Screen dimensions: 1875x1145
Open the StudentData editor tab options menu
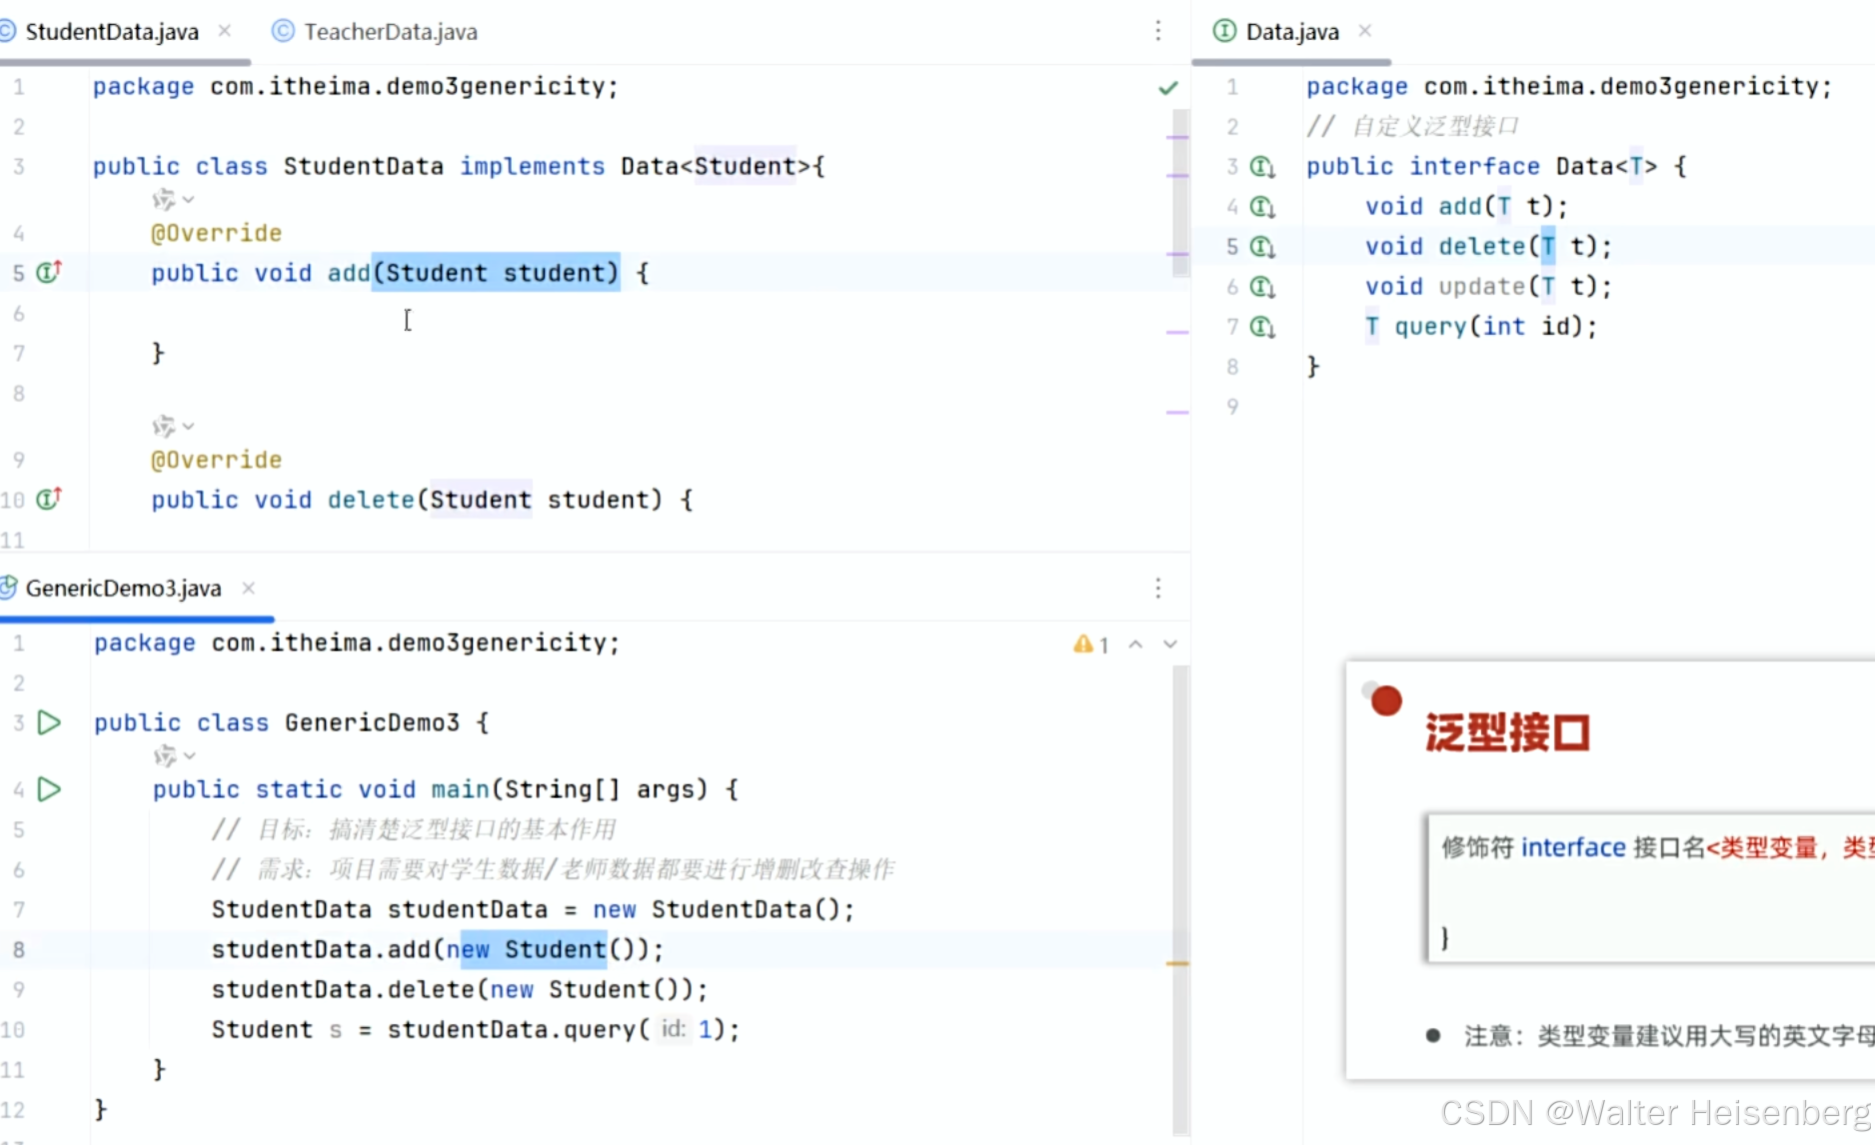pyautogui.click(x=1158, y=31)
